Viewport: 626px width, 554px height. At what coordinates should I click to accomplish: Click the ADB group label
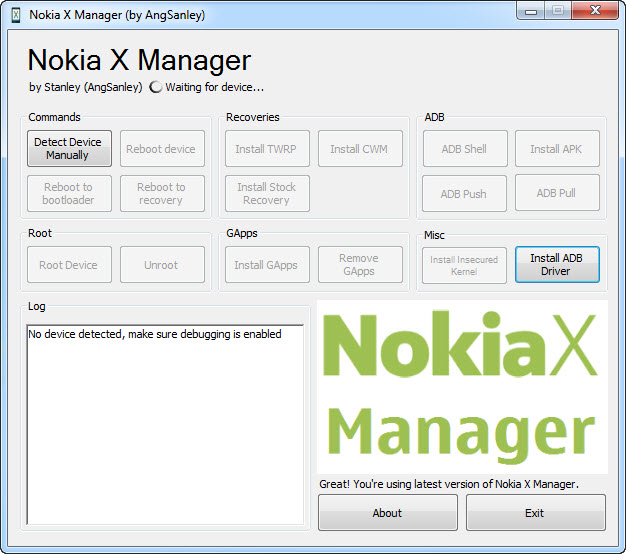click(x=434, y=117)
